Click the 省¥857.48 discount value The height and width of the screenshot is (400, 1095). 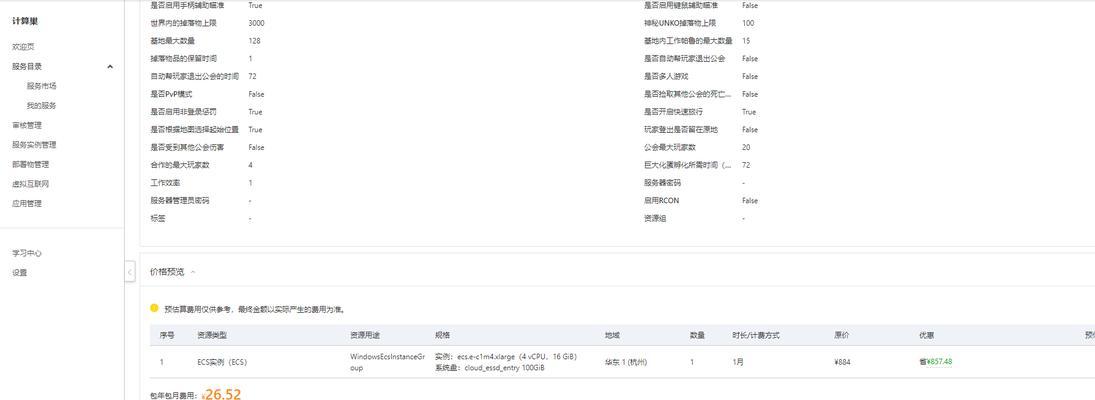(x=936, y=362)
